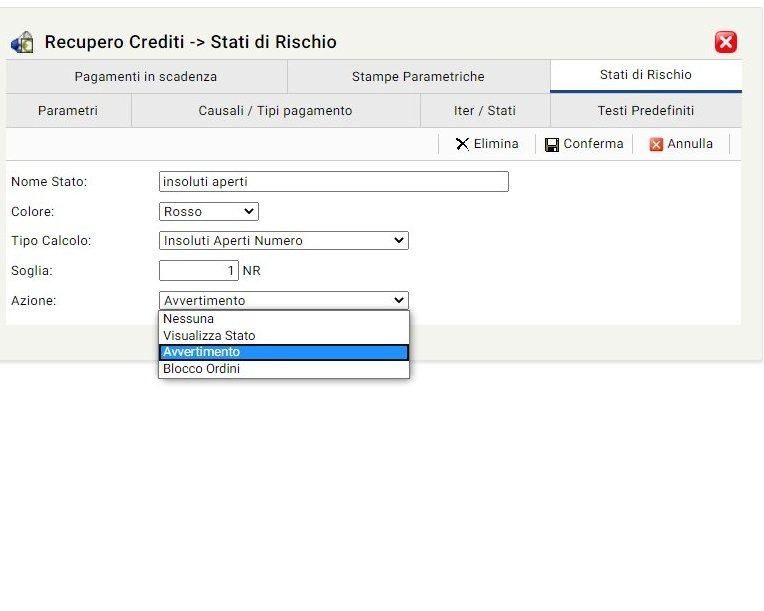The width and height of the screenshot is (764, 611).
Task: Click the Soglia number field
Action: tap(198, 271)
